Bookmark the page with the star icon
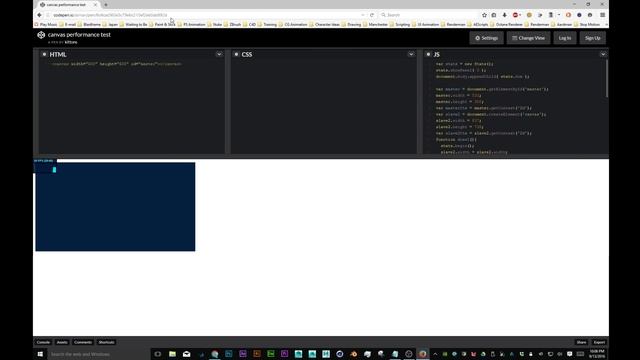Image resolution: width=640 pixels, height=360 pixels. 484,15
